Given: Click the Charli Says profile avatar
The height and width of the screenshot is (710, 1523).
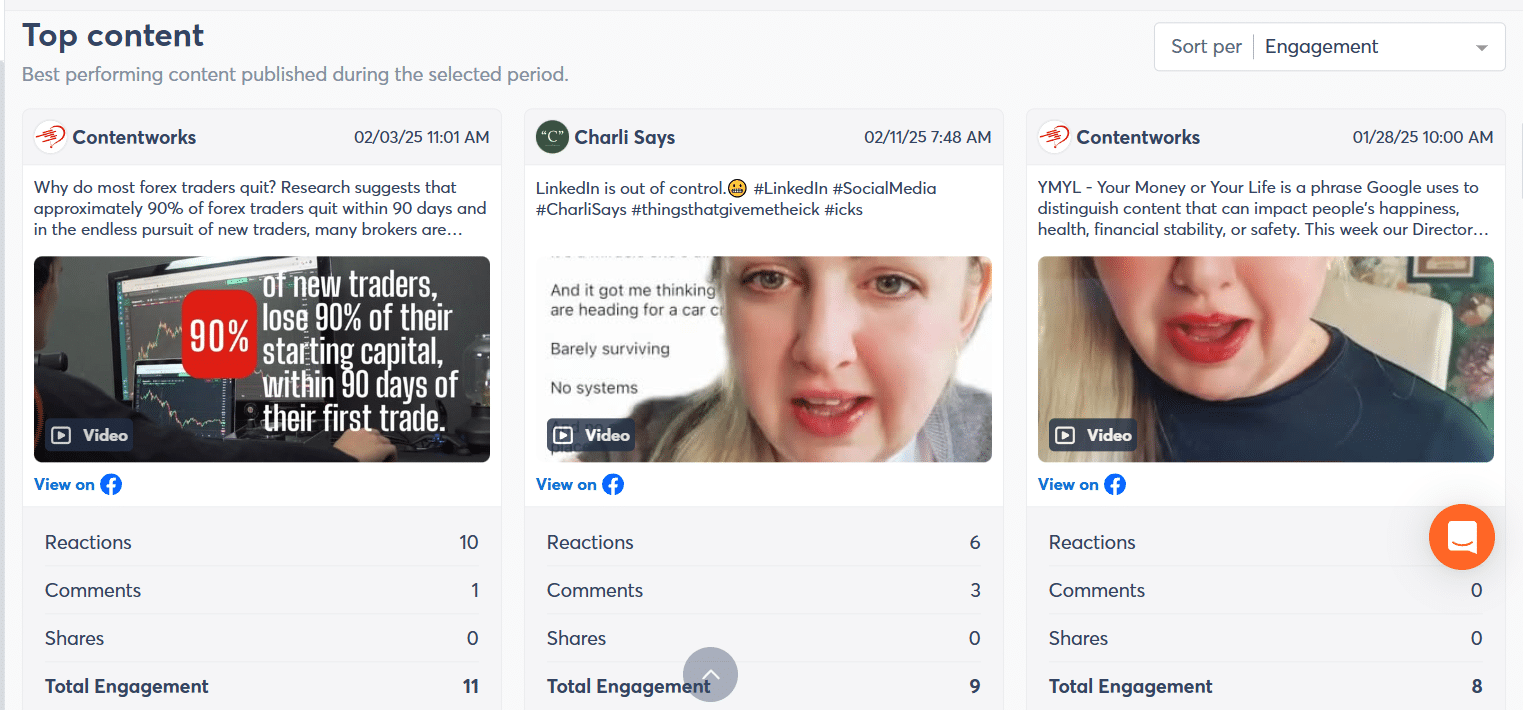Looking at the screenshot, I should pos(552,137).
